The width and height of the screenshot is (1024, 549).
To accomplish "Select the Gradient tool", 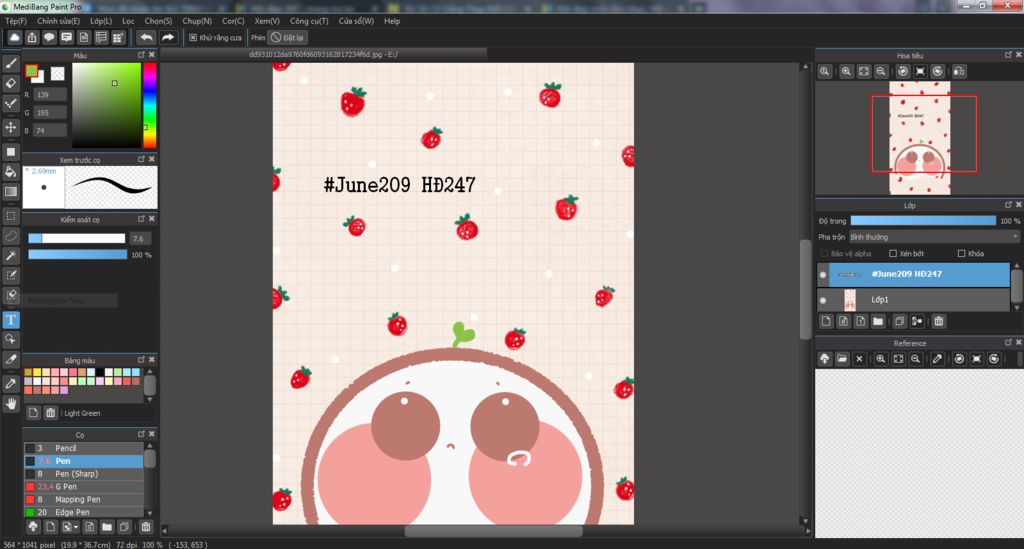I will [x=10, y=192].
